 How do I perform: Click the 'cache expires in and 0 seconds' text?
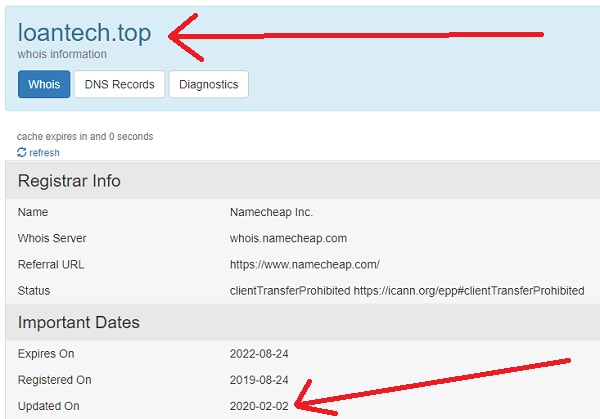(85, 136)
